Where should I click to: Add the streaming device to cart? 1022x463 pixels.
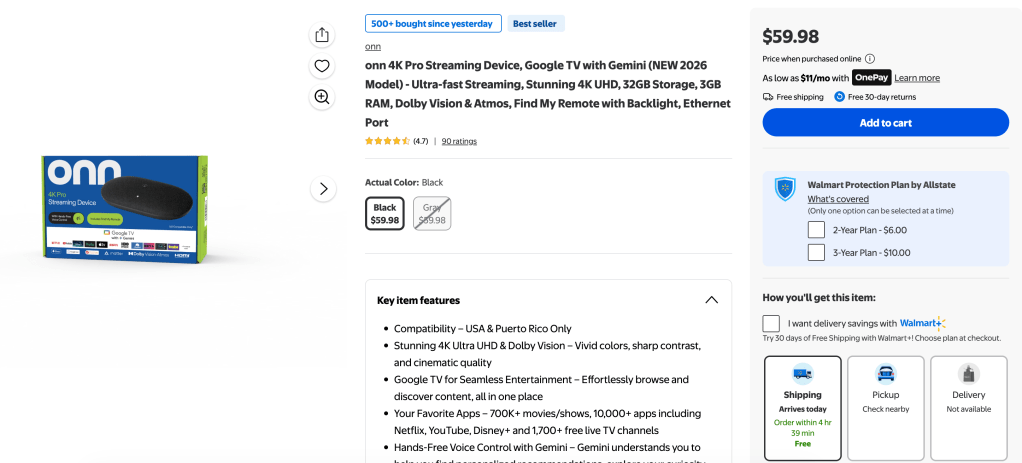tap(885, 123)
